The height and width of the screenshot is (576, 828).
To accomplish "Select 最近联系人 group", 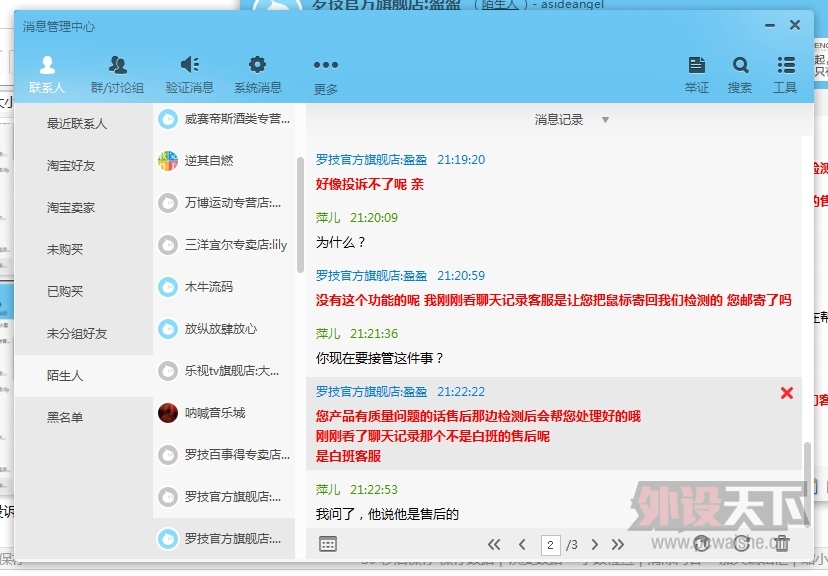I will point(83,124).
